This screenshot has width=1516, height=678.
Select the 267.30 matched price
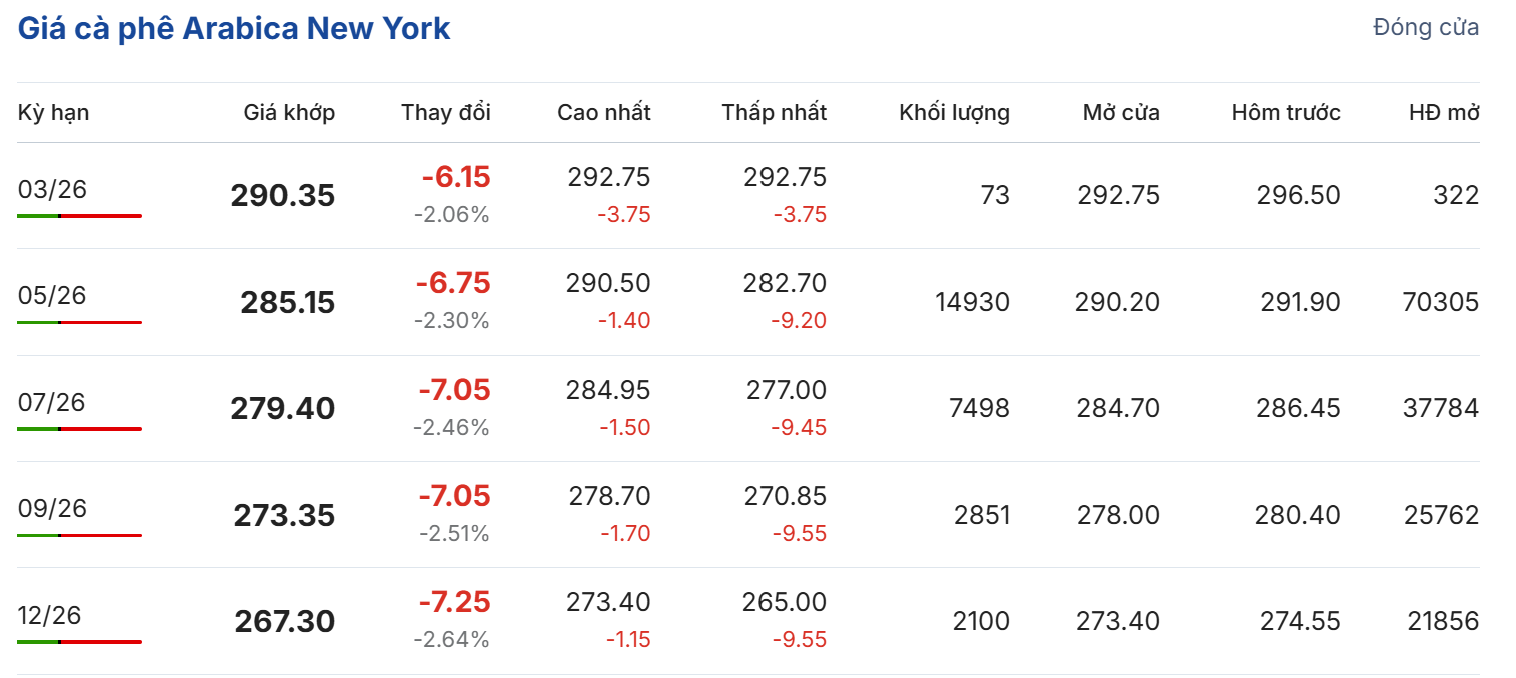point(285,622)
